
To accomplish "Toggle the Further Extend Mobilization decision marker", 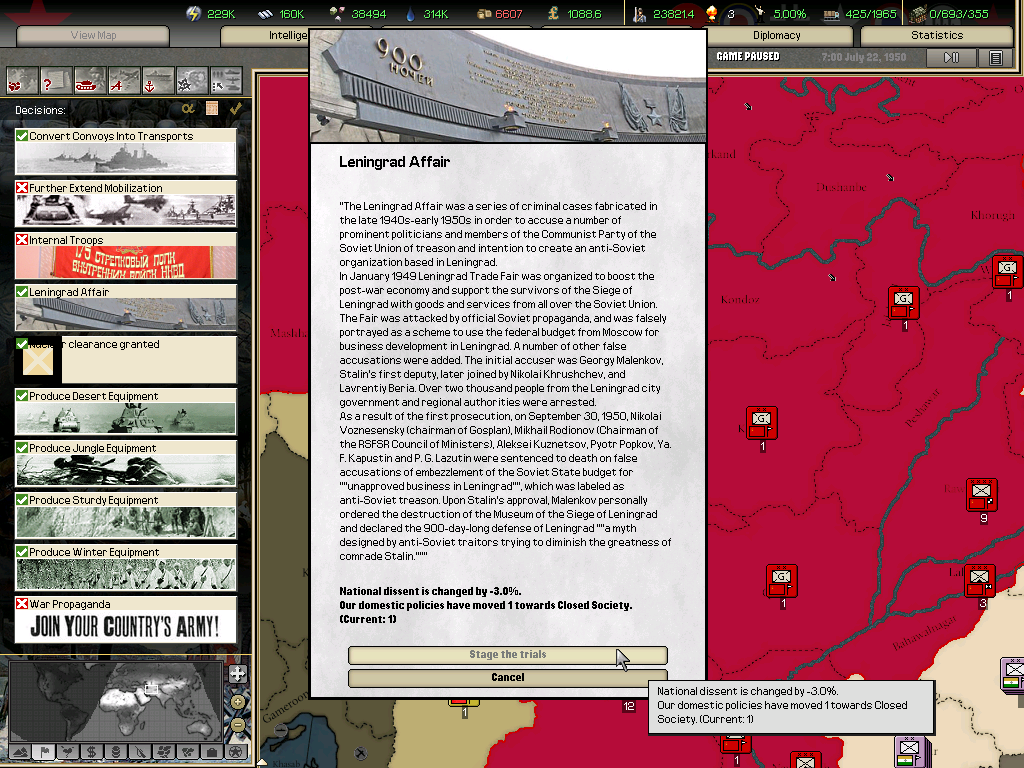I will pos(22,188).
